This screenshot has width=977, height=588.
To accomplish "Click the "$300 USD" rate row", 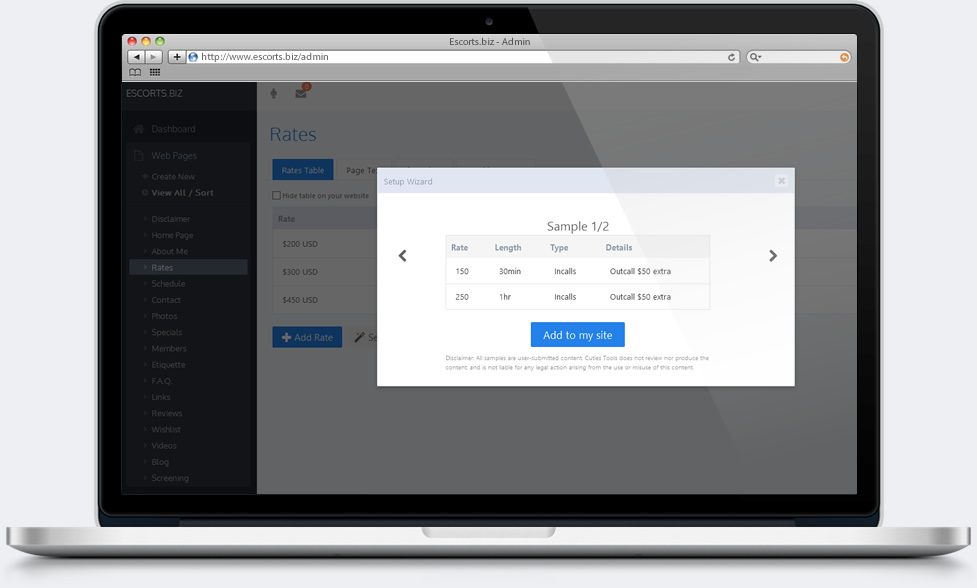I will tap(300, 272).
